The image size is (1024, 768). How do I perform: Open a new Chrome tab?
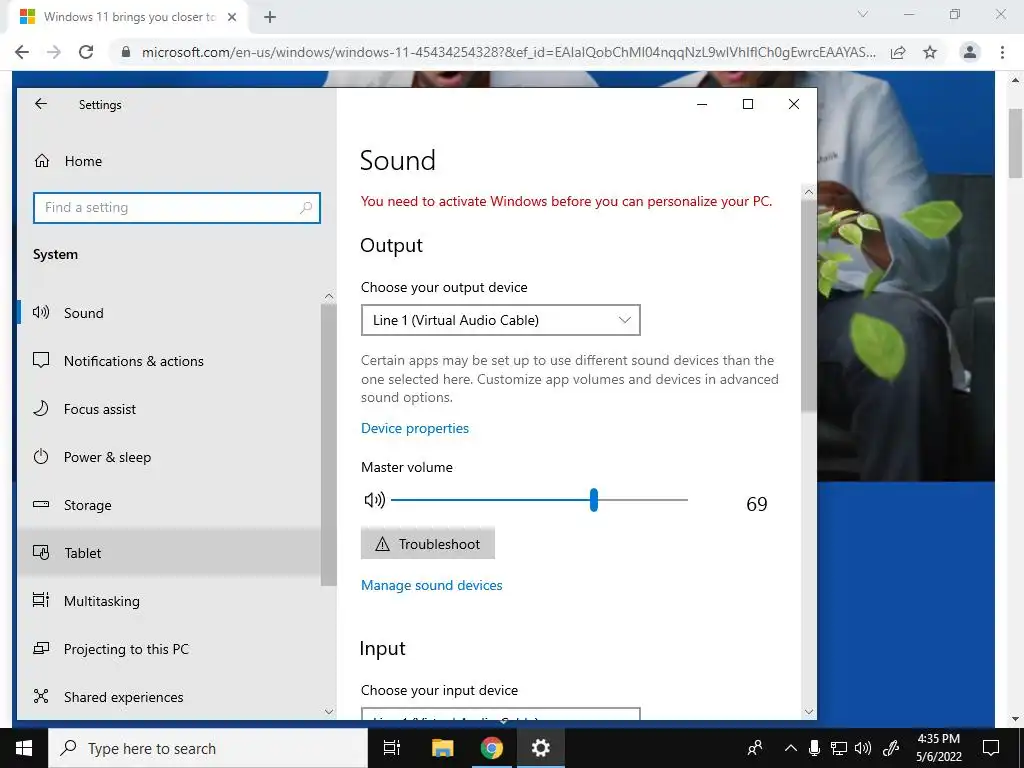click(270, 17)
